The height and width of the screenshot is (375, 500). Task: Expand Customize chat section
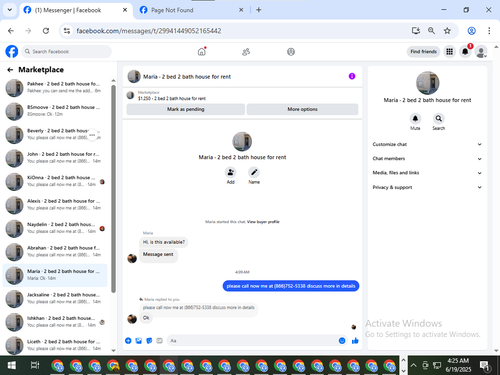(x=427, y=144)
